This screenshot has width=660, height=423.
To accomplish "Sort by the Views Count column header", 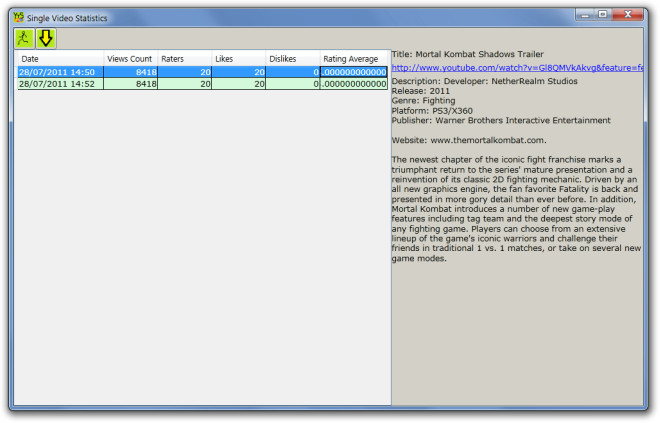I will (x=130, y=59).
